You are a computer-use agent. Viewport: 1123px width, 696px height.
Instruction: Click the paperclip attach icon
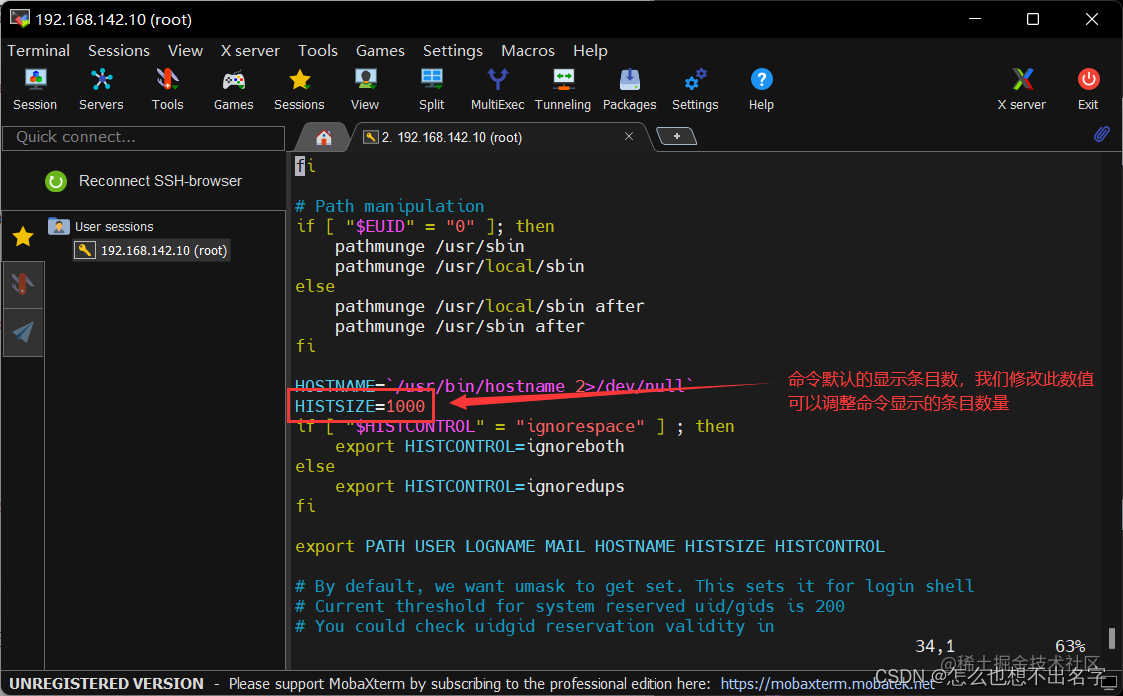pyautogui.click(x=1102, y=134)
